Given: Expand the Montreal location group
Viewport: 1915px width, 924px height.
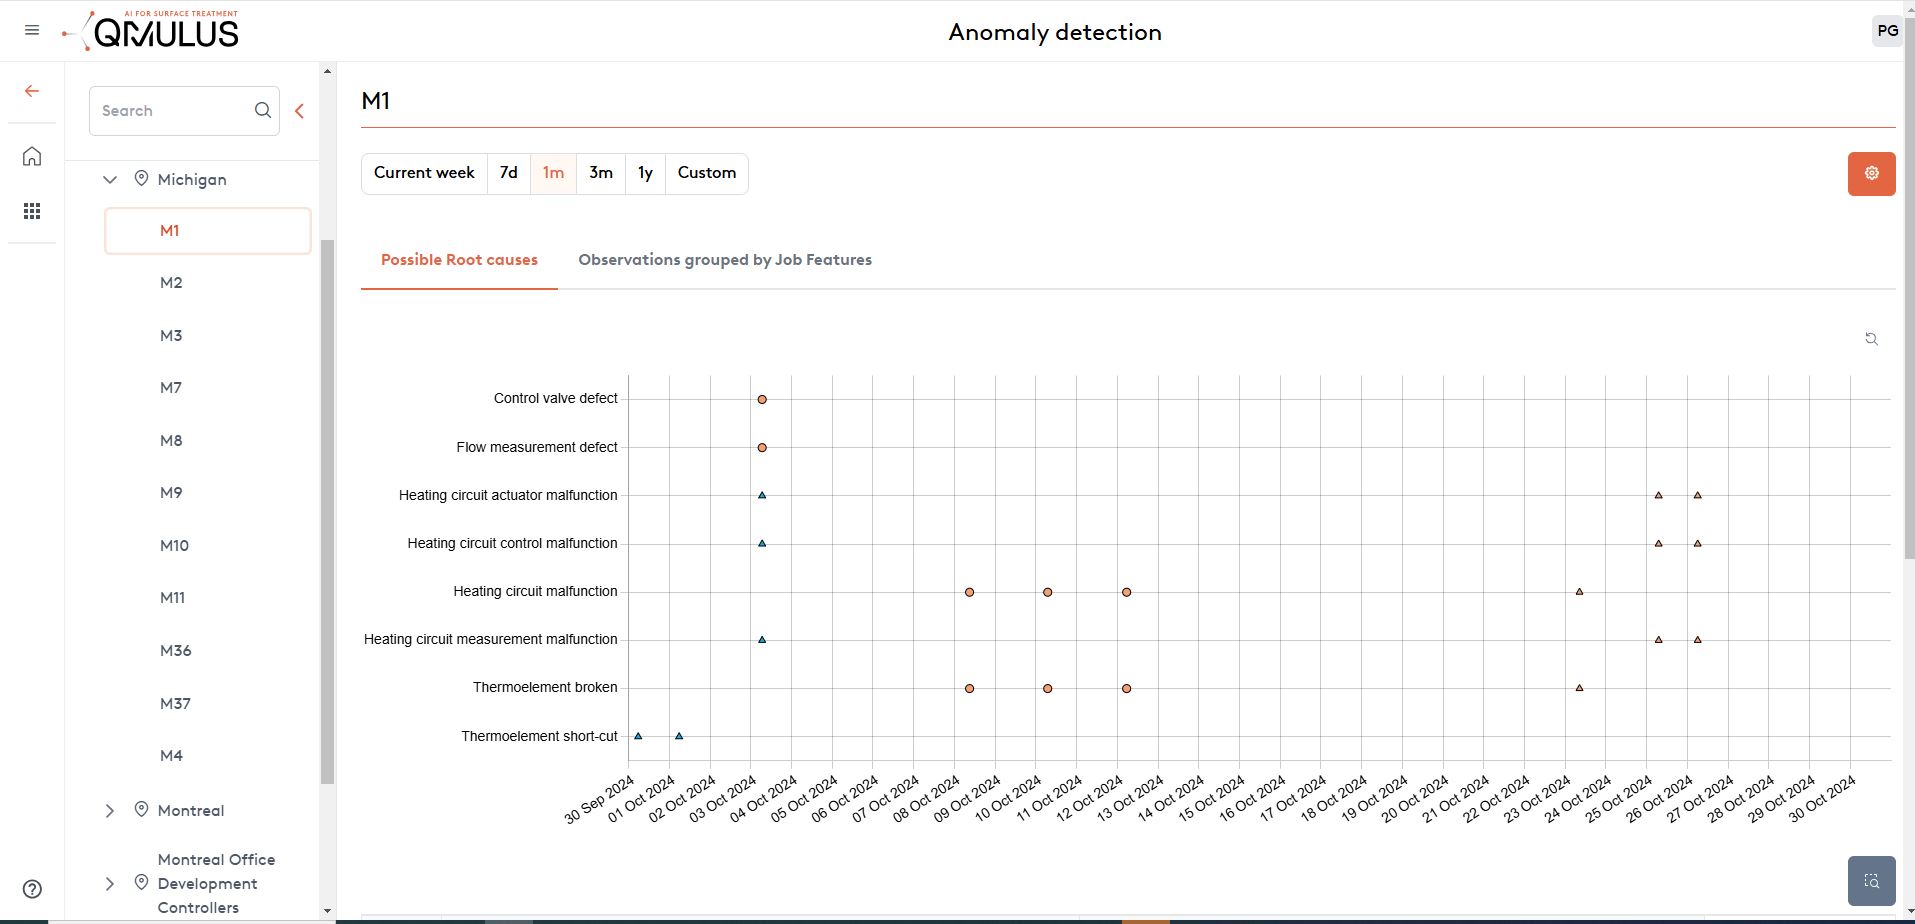Looking at the screenshot, I should tap(110, 811).
